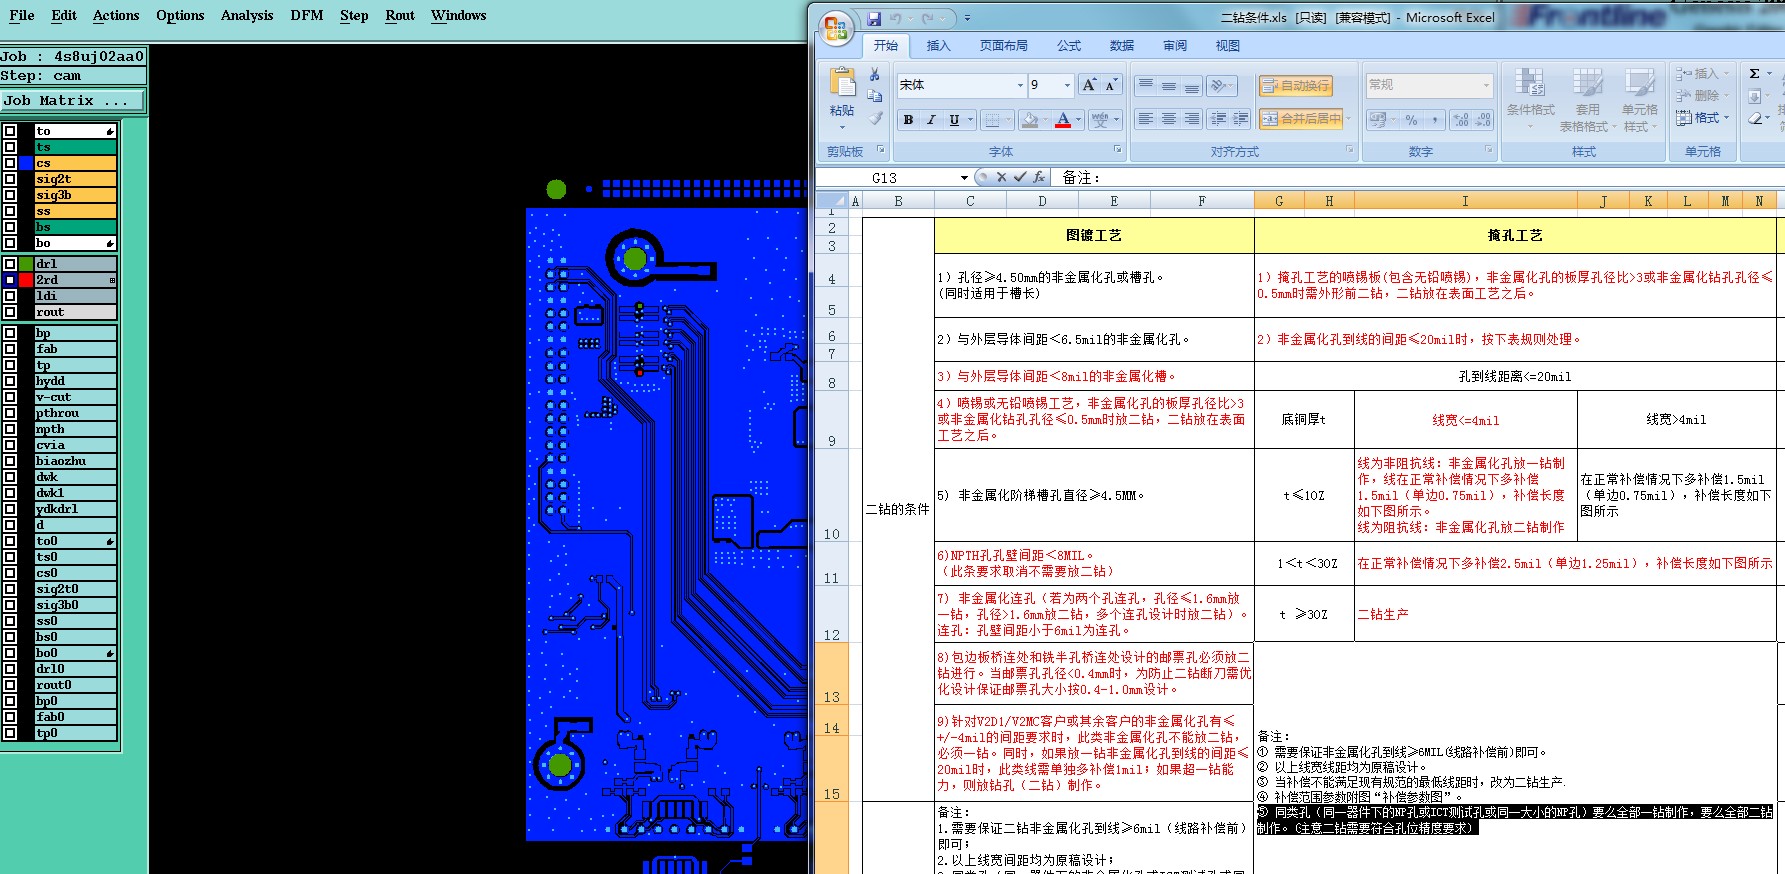1785x874 pixels.
Task: Toggle the checkbox for layer npth
Action: coord(9,429)
